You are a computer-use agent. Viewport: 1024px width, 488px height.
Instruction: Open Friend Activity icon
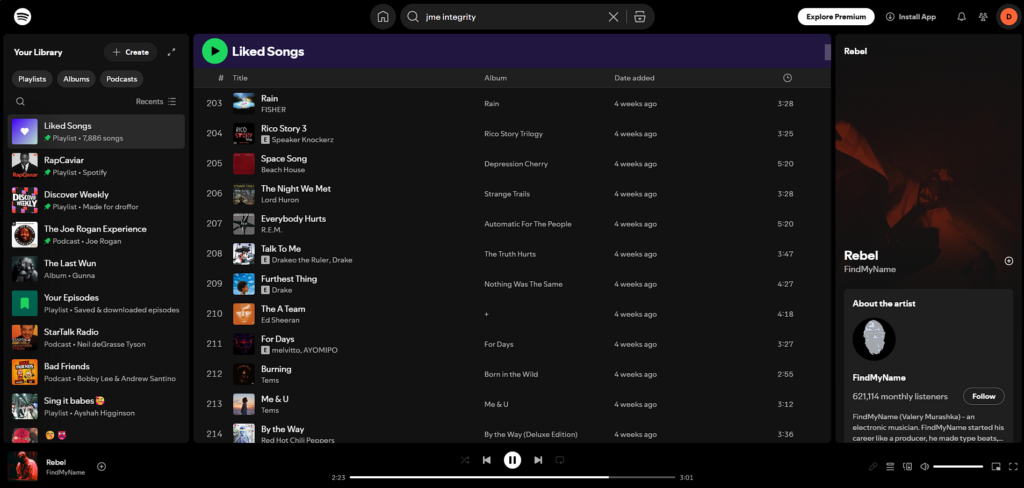pos(983,17)
